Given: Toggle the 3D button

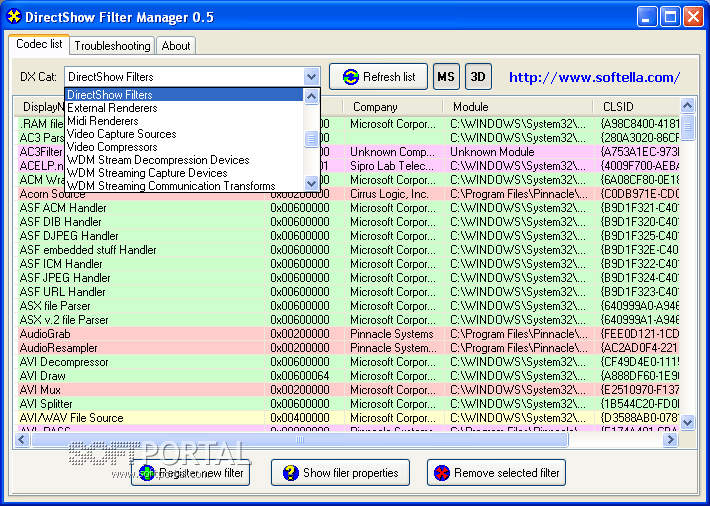Looking at the screenshot, I should (478, 77).
